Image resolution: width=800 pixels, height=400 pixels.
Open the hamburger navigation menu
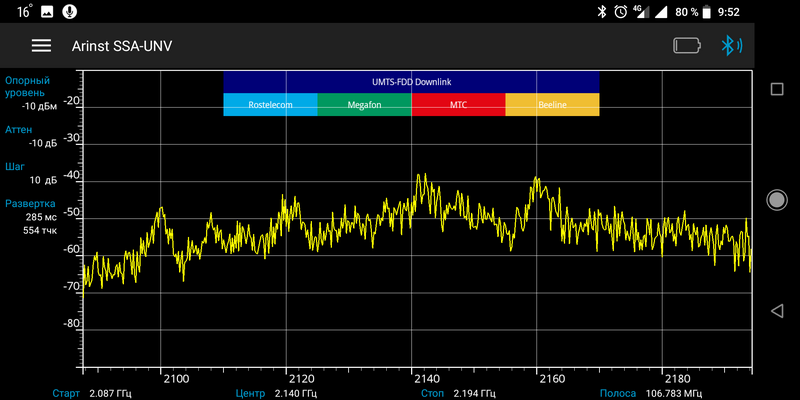(x=41, y=46)
